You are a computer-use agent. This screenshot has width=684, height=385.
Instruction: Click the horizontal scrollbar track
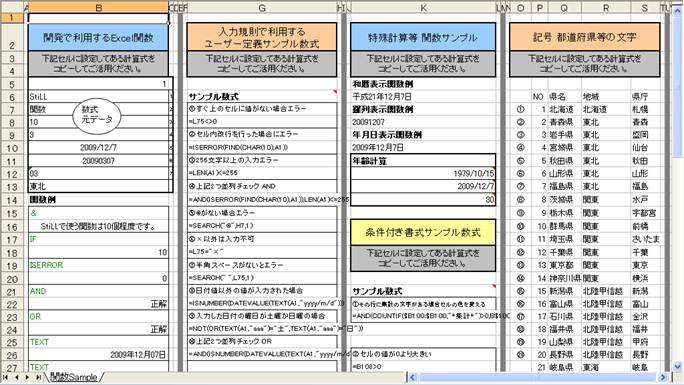point(537,377)
